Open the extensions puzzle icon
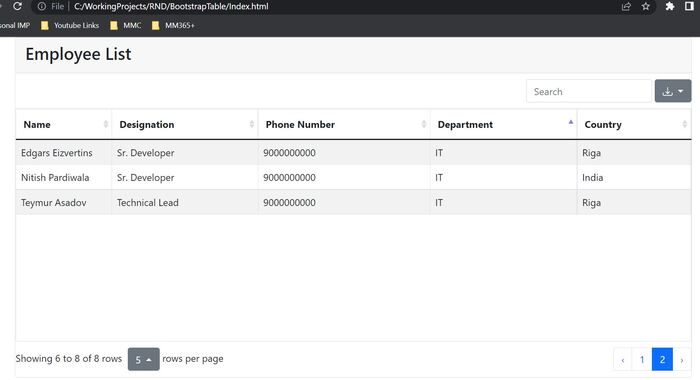This screenshot has height=380, width=700. (x=670, y=6)
